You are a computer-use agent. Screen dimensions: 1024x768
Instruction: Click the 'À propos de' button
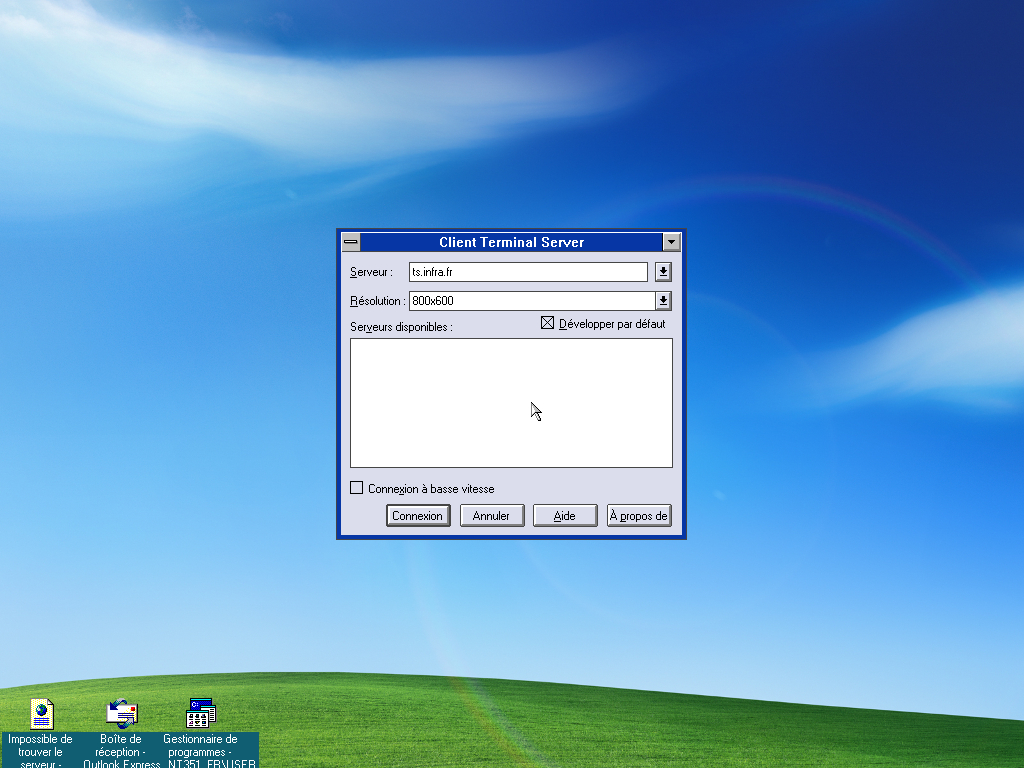pyautogui.click(x=639, y=516)
